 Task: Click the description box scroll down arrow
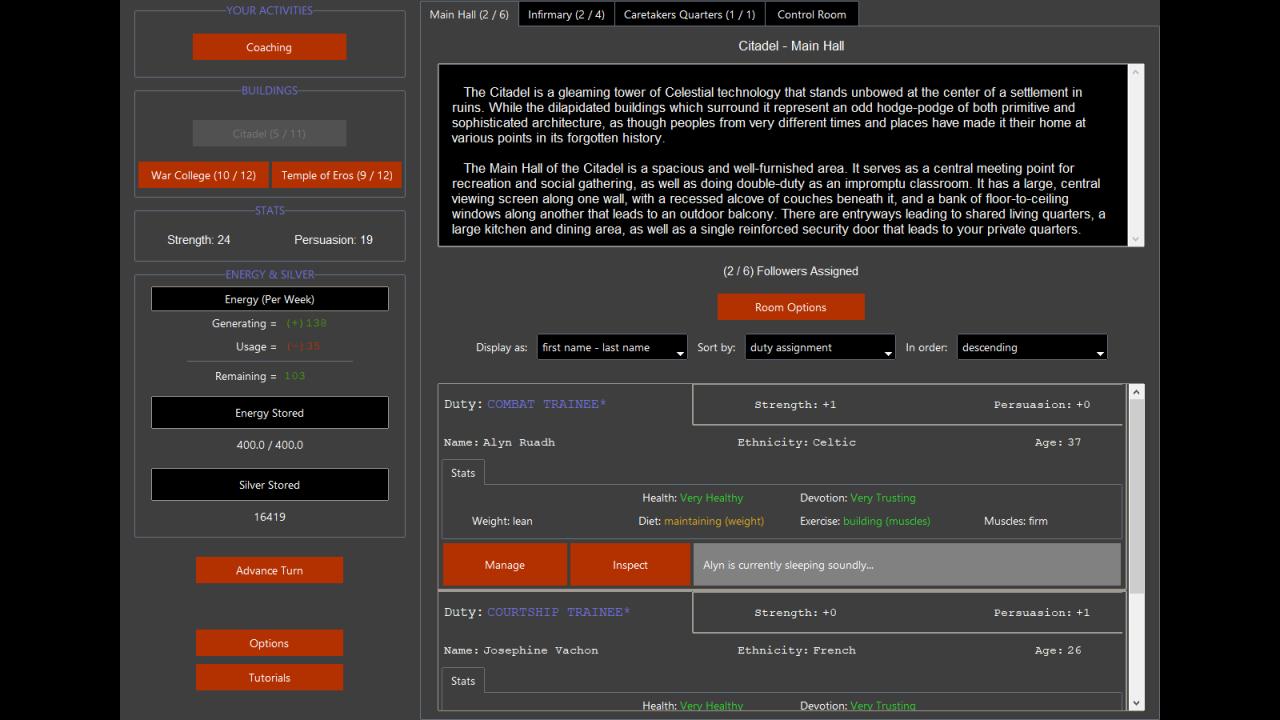[x=1135, y=238]
